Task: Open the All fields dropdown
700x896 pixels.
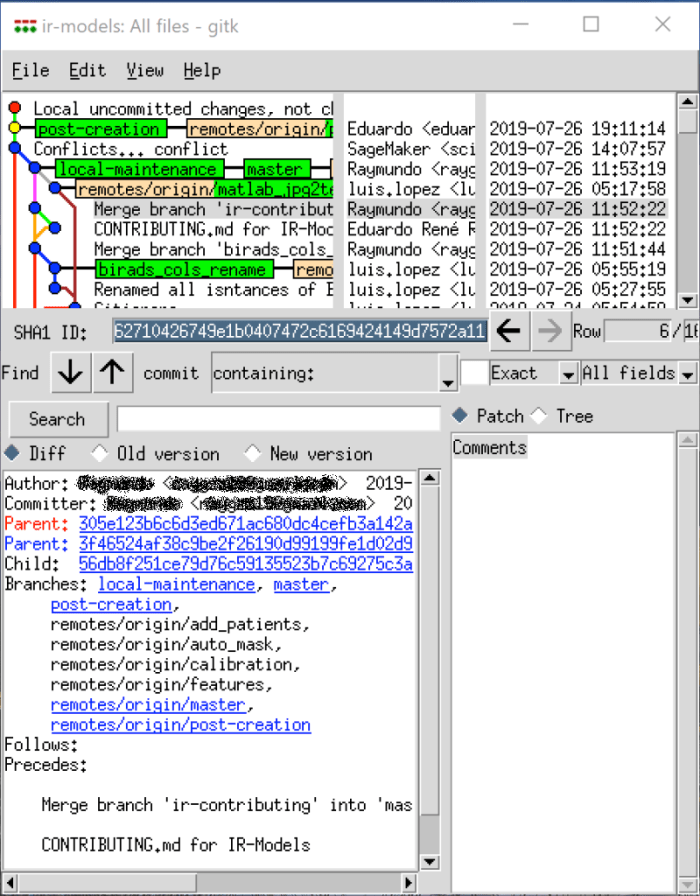Action: [687, 374]
